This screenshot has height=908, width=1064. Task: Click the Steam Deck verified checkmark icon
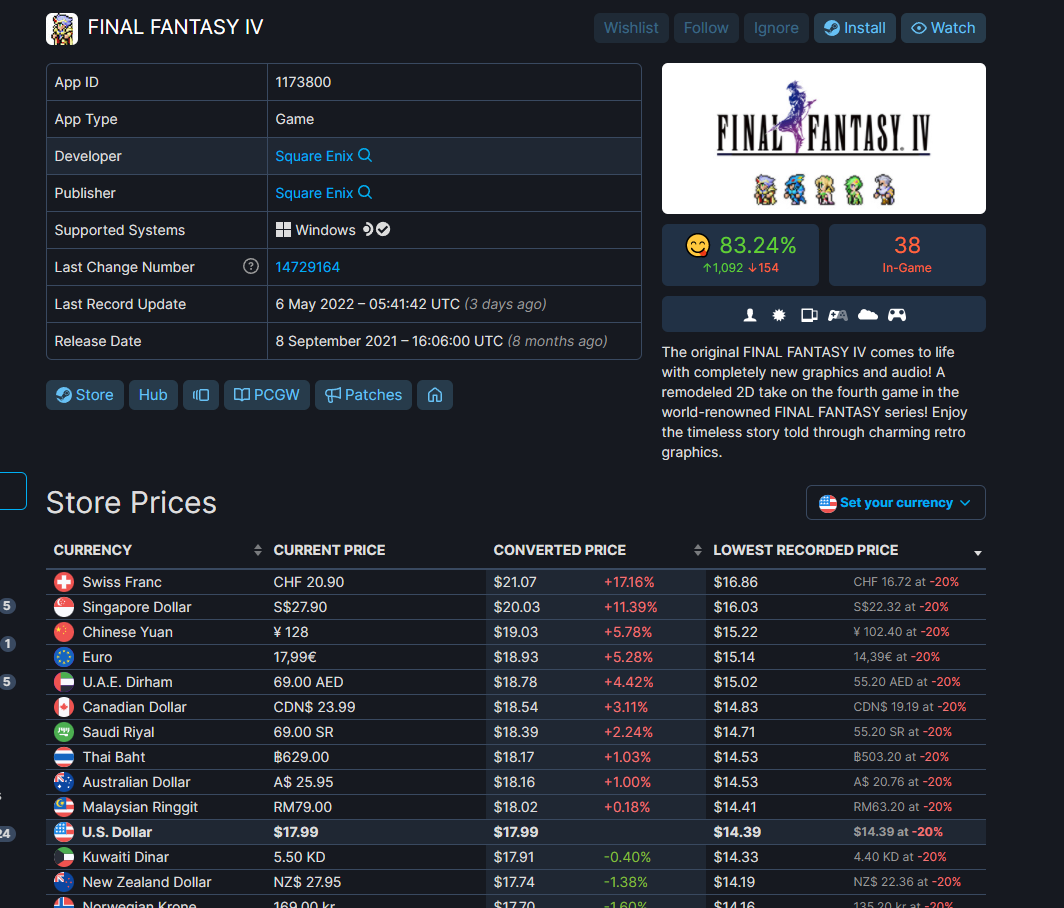coord(383,229)
